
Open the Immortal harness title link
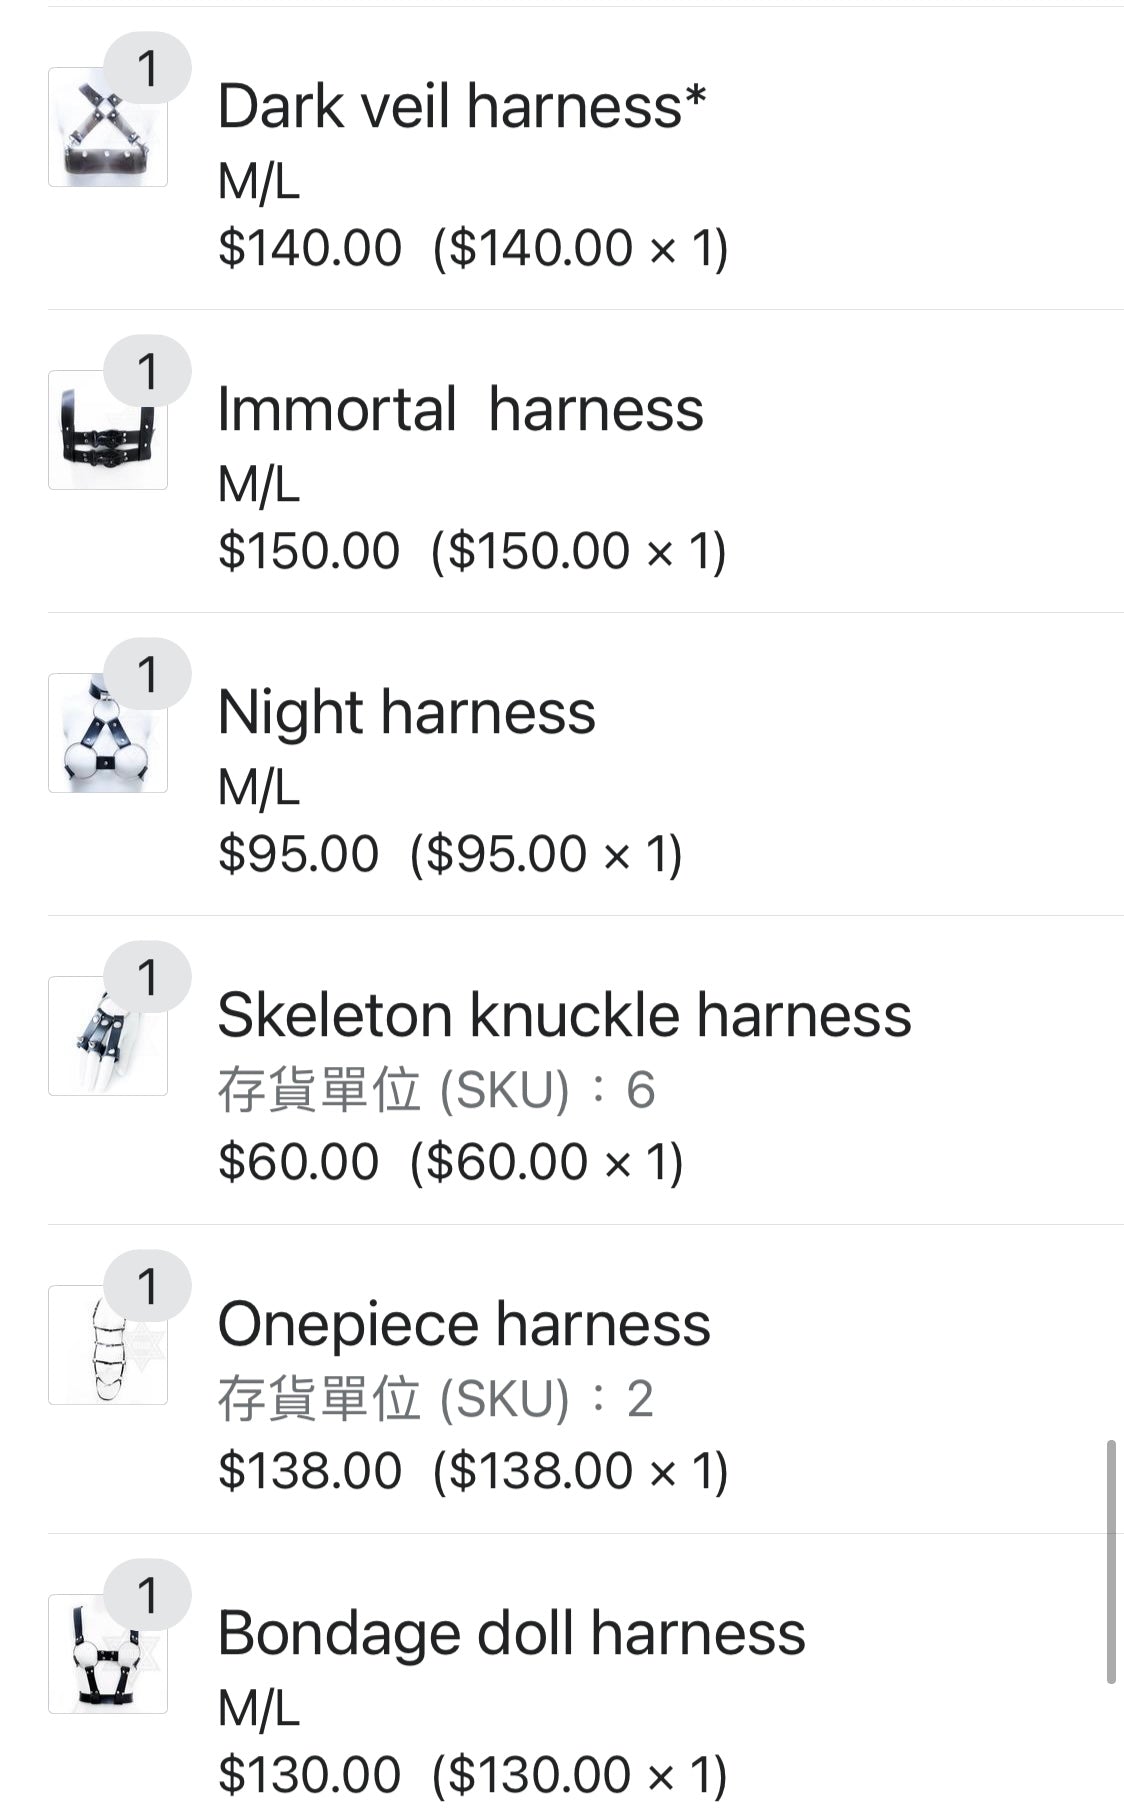point(460,409)
